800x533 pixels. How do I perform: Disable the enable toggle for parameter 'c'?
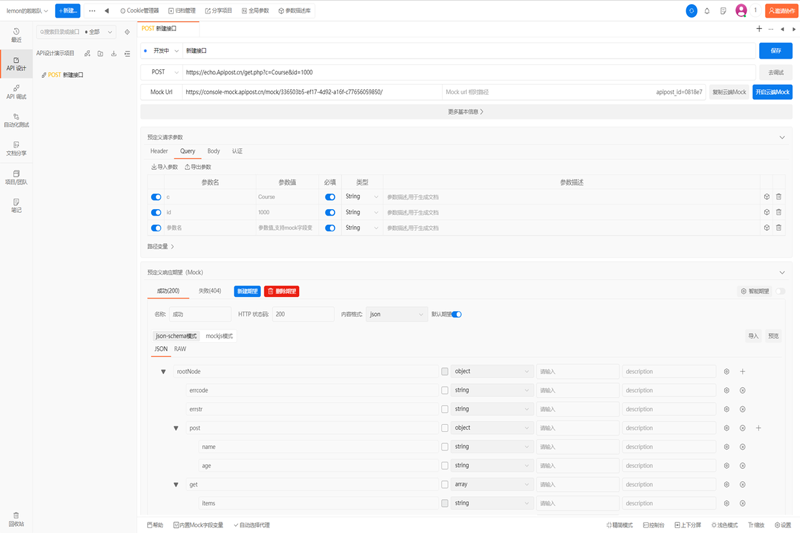[x=156, y=197]
